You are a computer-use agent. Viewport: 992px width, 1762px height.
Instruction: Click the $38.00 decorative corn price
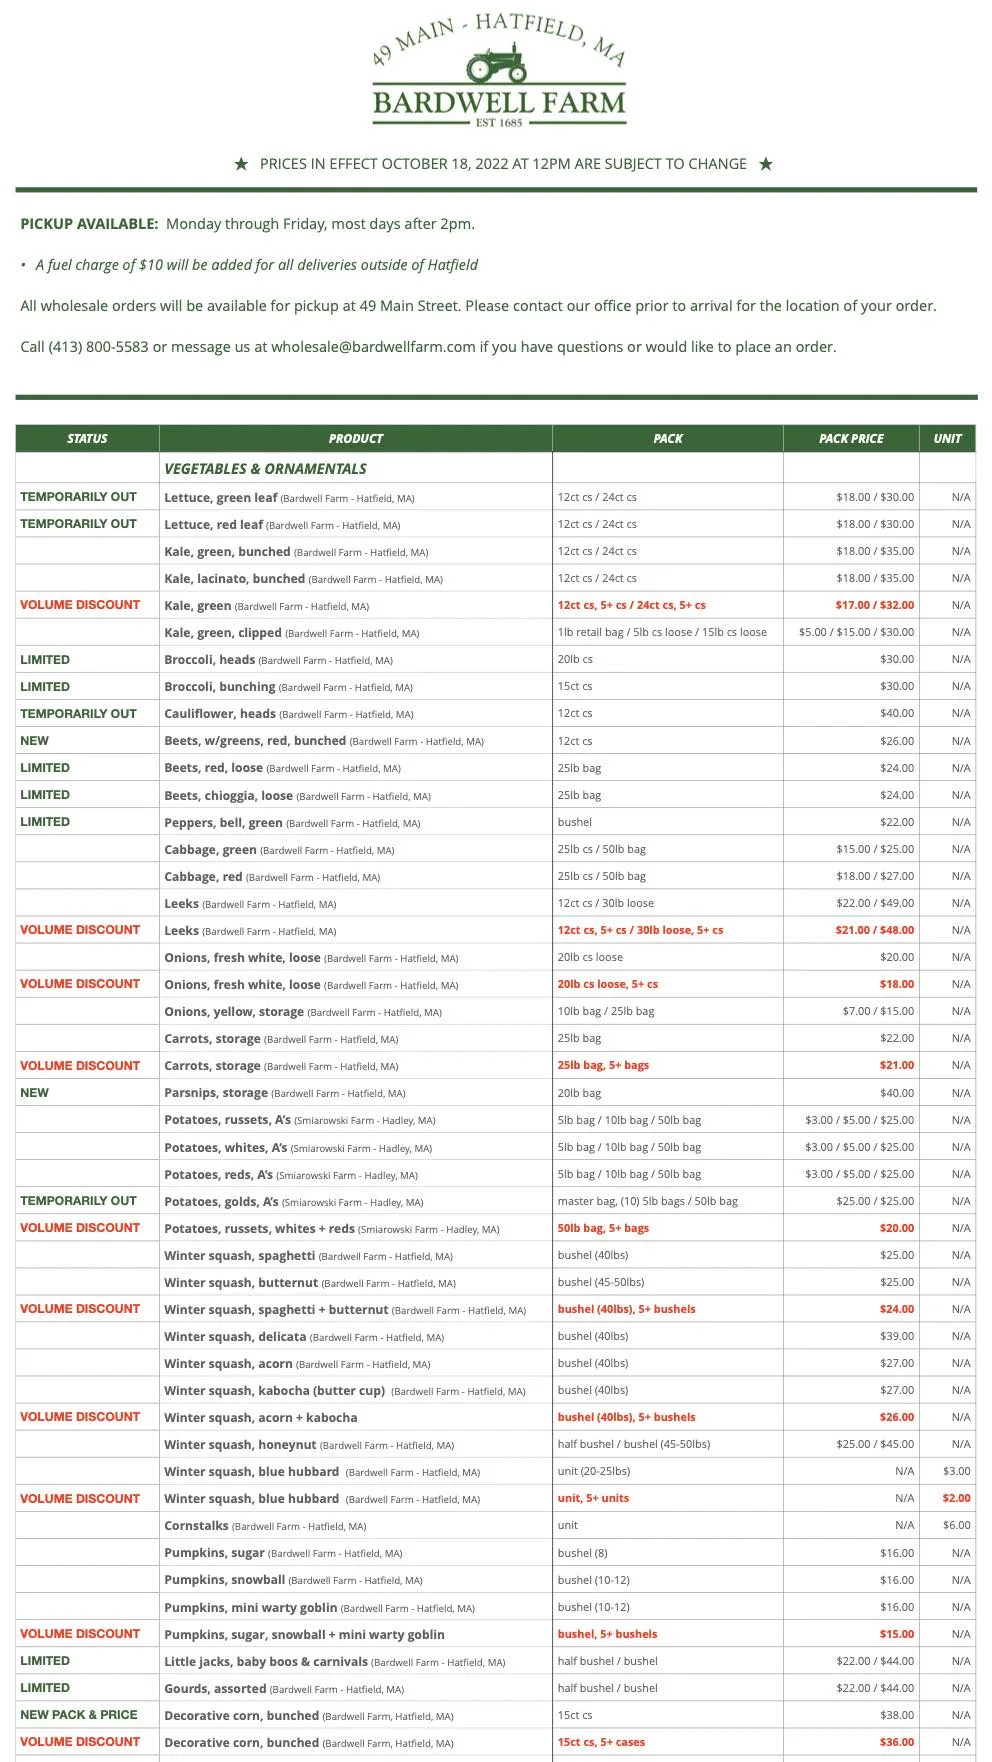[896, 1715]
